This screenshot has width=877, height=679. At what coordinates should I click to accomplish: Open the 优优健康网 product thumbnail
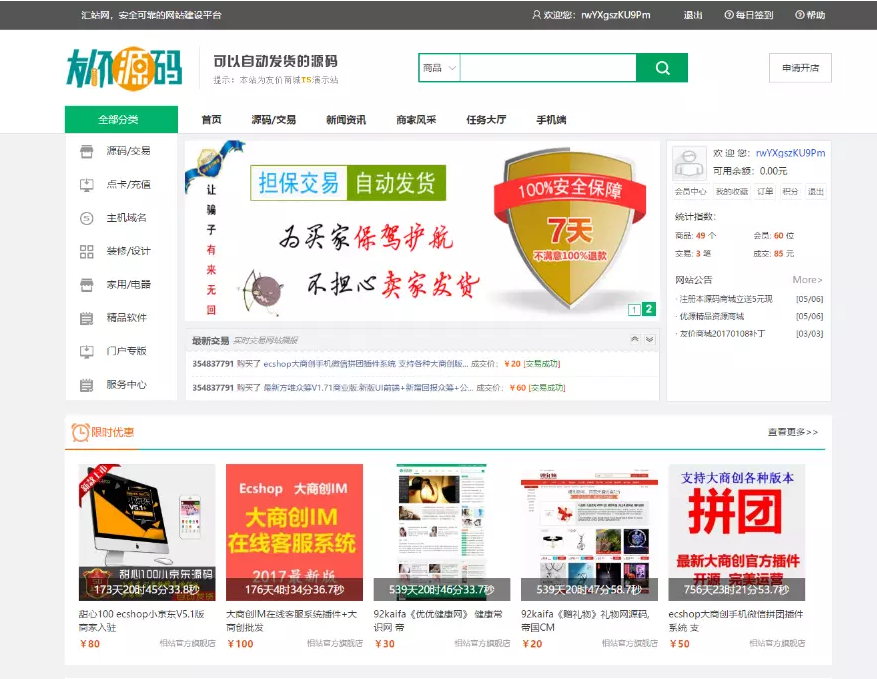442,532
